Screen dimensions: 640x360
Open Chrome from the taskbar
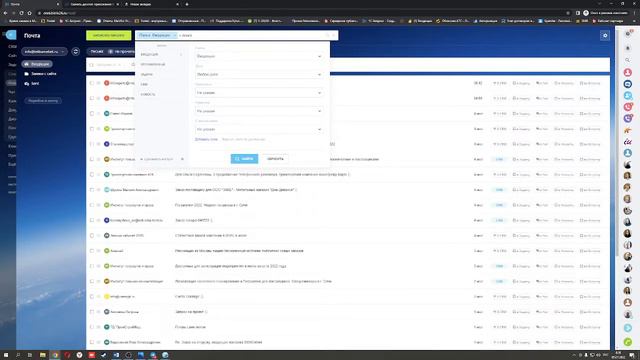click(55, 355)
